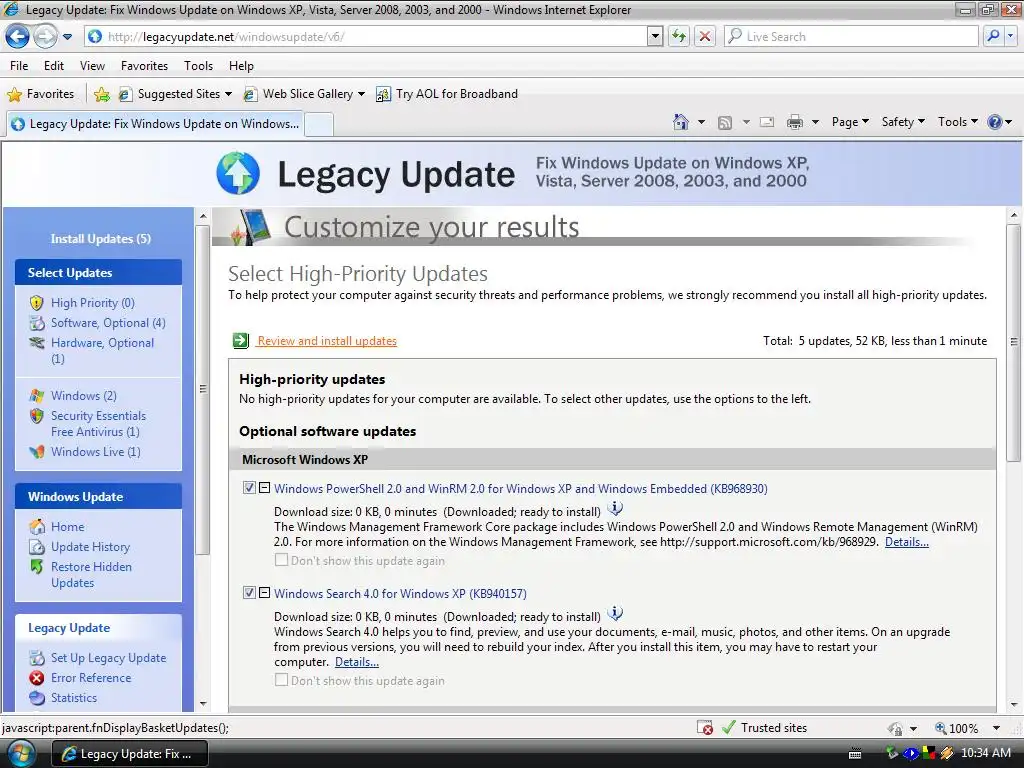Open the address bar history dropdown

click(655, 37)
